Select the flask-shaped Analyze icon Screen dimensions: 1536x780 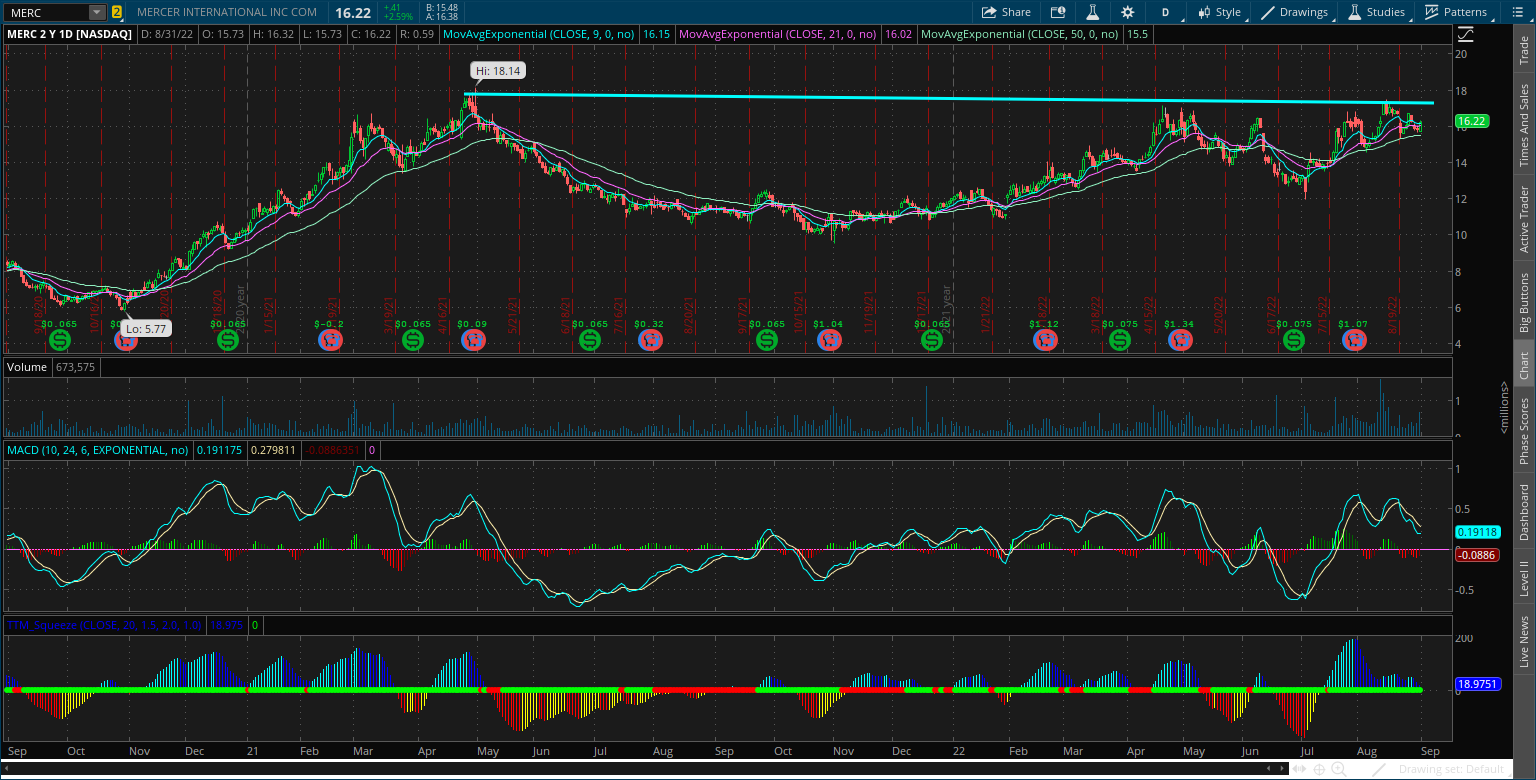tap(1093, 12)
